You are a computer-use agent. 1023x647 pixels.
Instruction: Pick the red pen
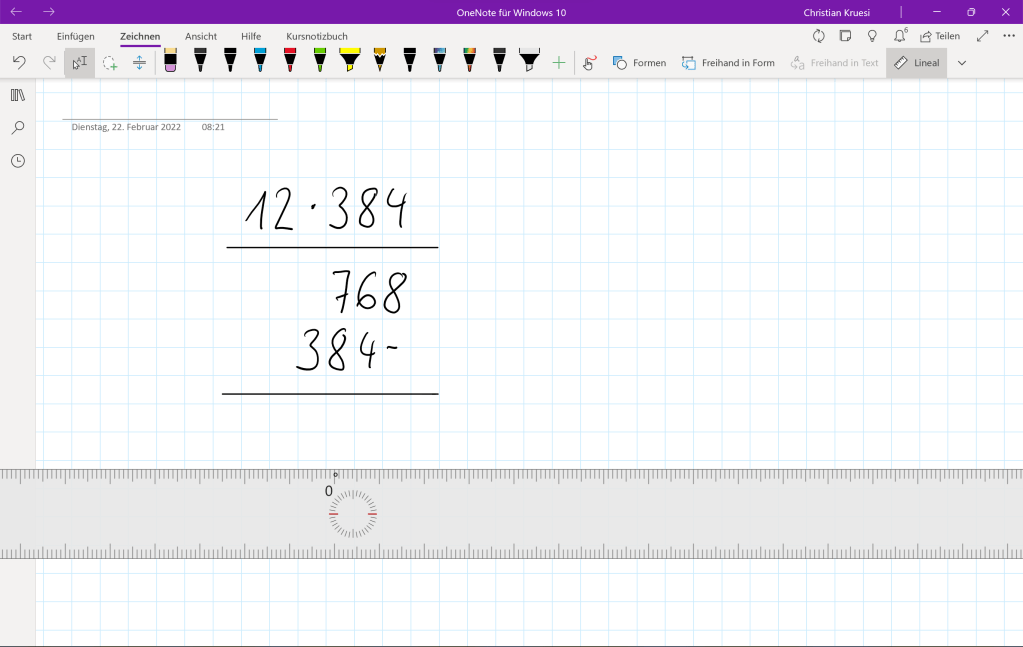point(290,61)
